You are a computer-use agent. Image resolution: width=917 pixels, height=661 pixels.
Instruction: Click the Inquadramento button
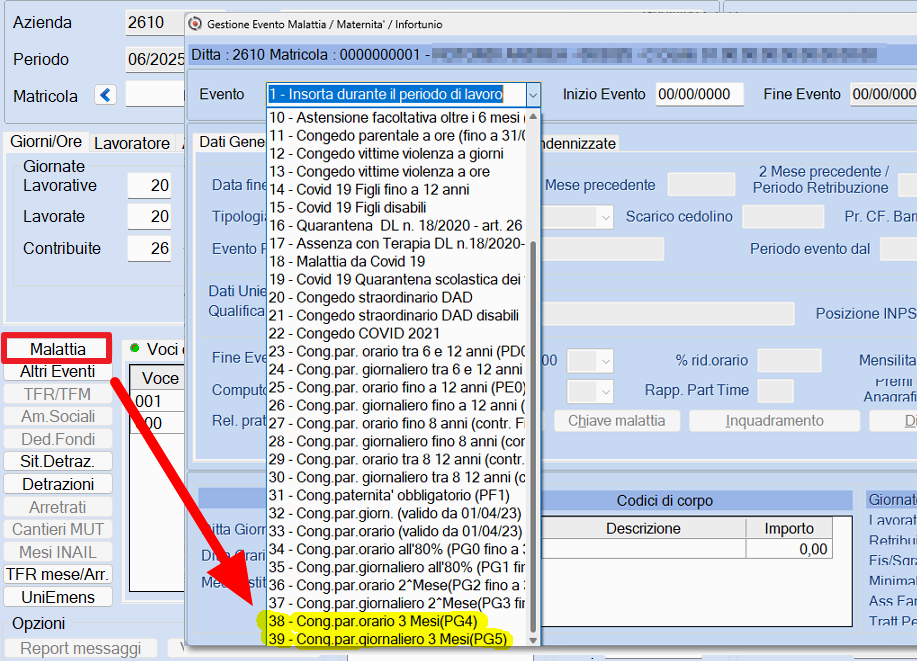[x=774, y=421]
